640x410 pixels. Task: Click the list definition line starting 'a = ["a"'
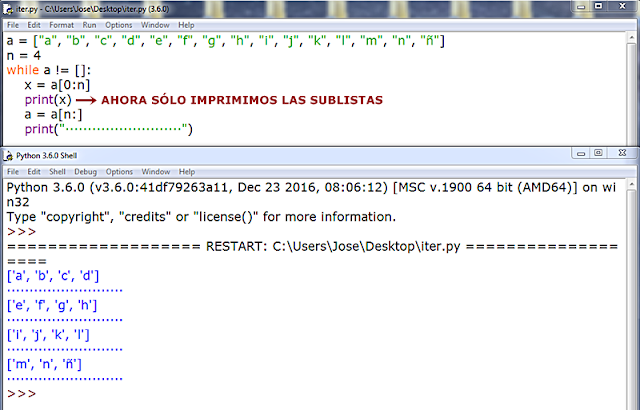(225, 41)
